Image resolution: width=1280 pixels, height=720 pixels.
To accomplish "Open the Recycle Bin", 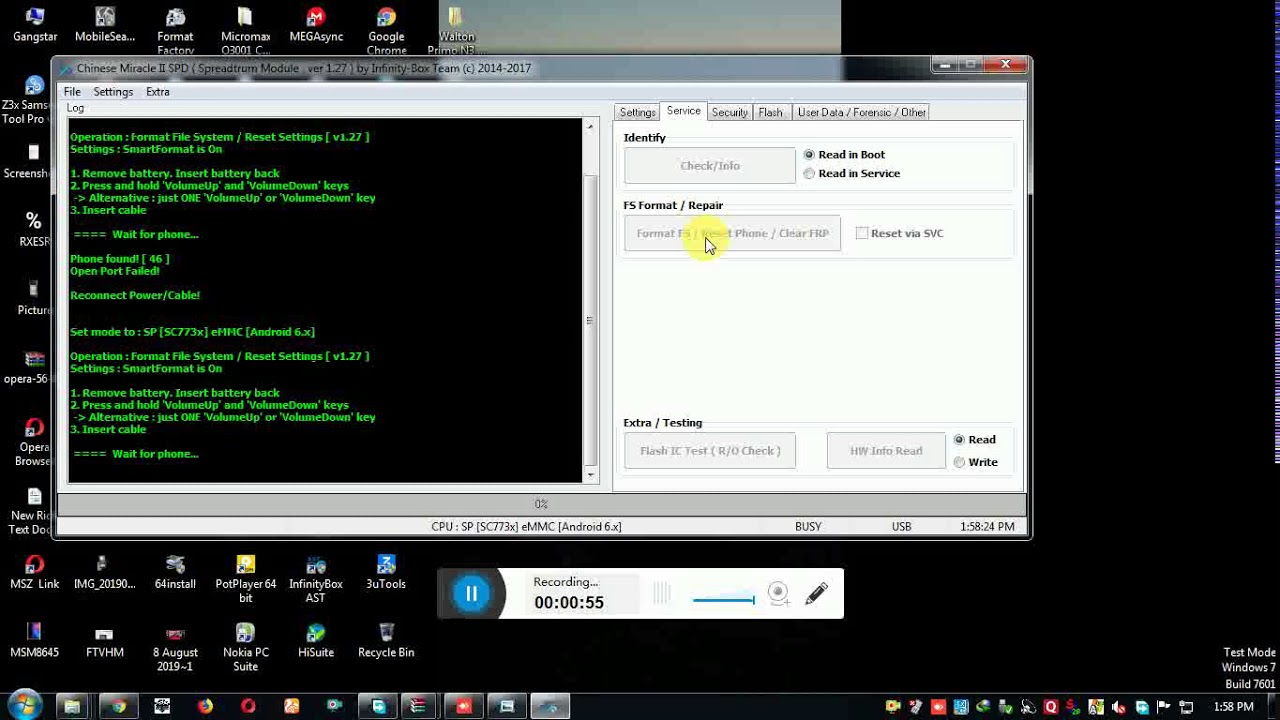I will [386, 641].
